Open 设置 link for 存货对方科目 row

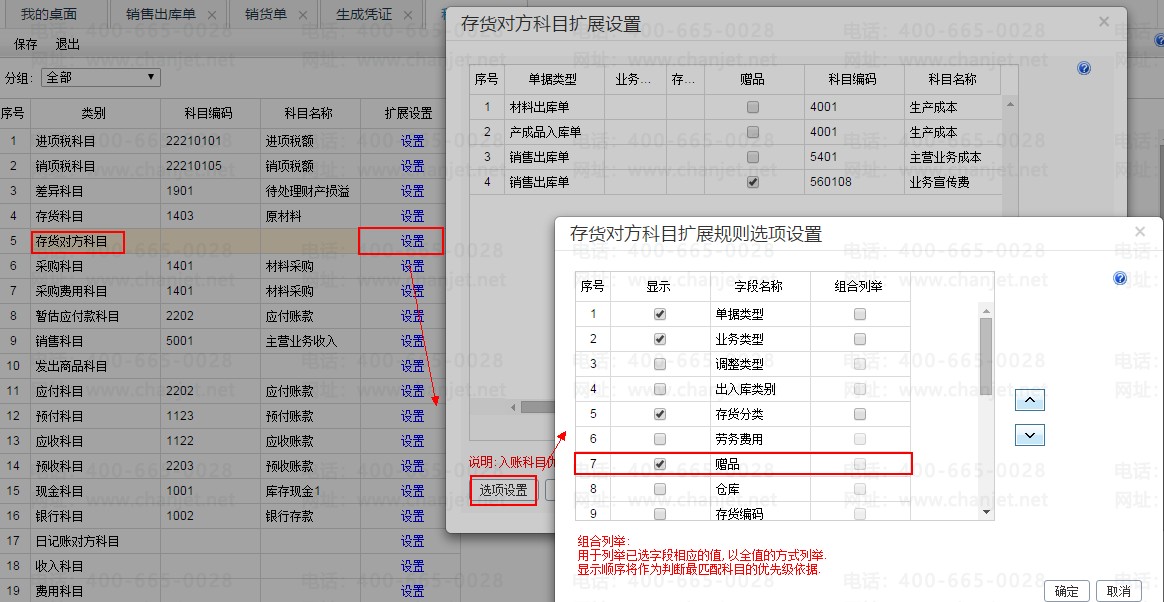pyautogui.click(x=412, y=241)
